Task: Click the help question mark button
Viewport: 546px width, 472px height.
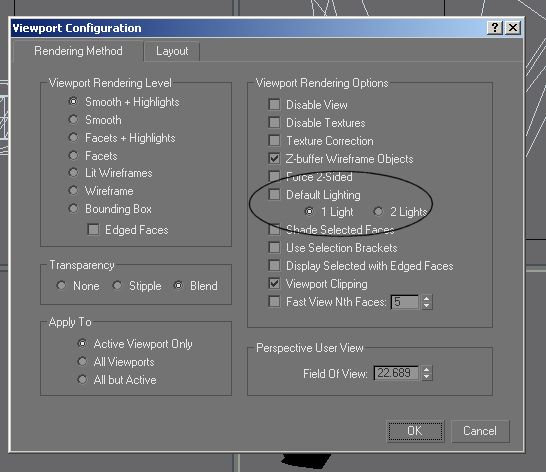Action: coord(494,28)
